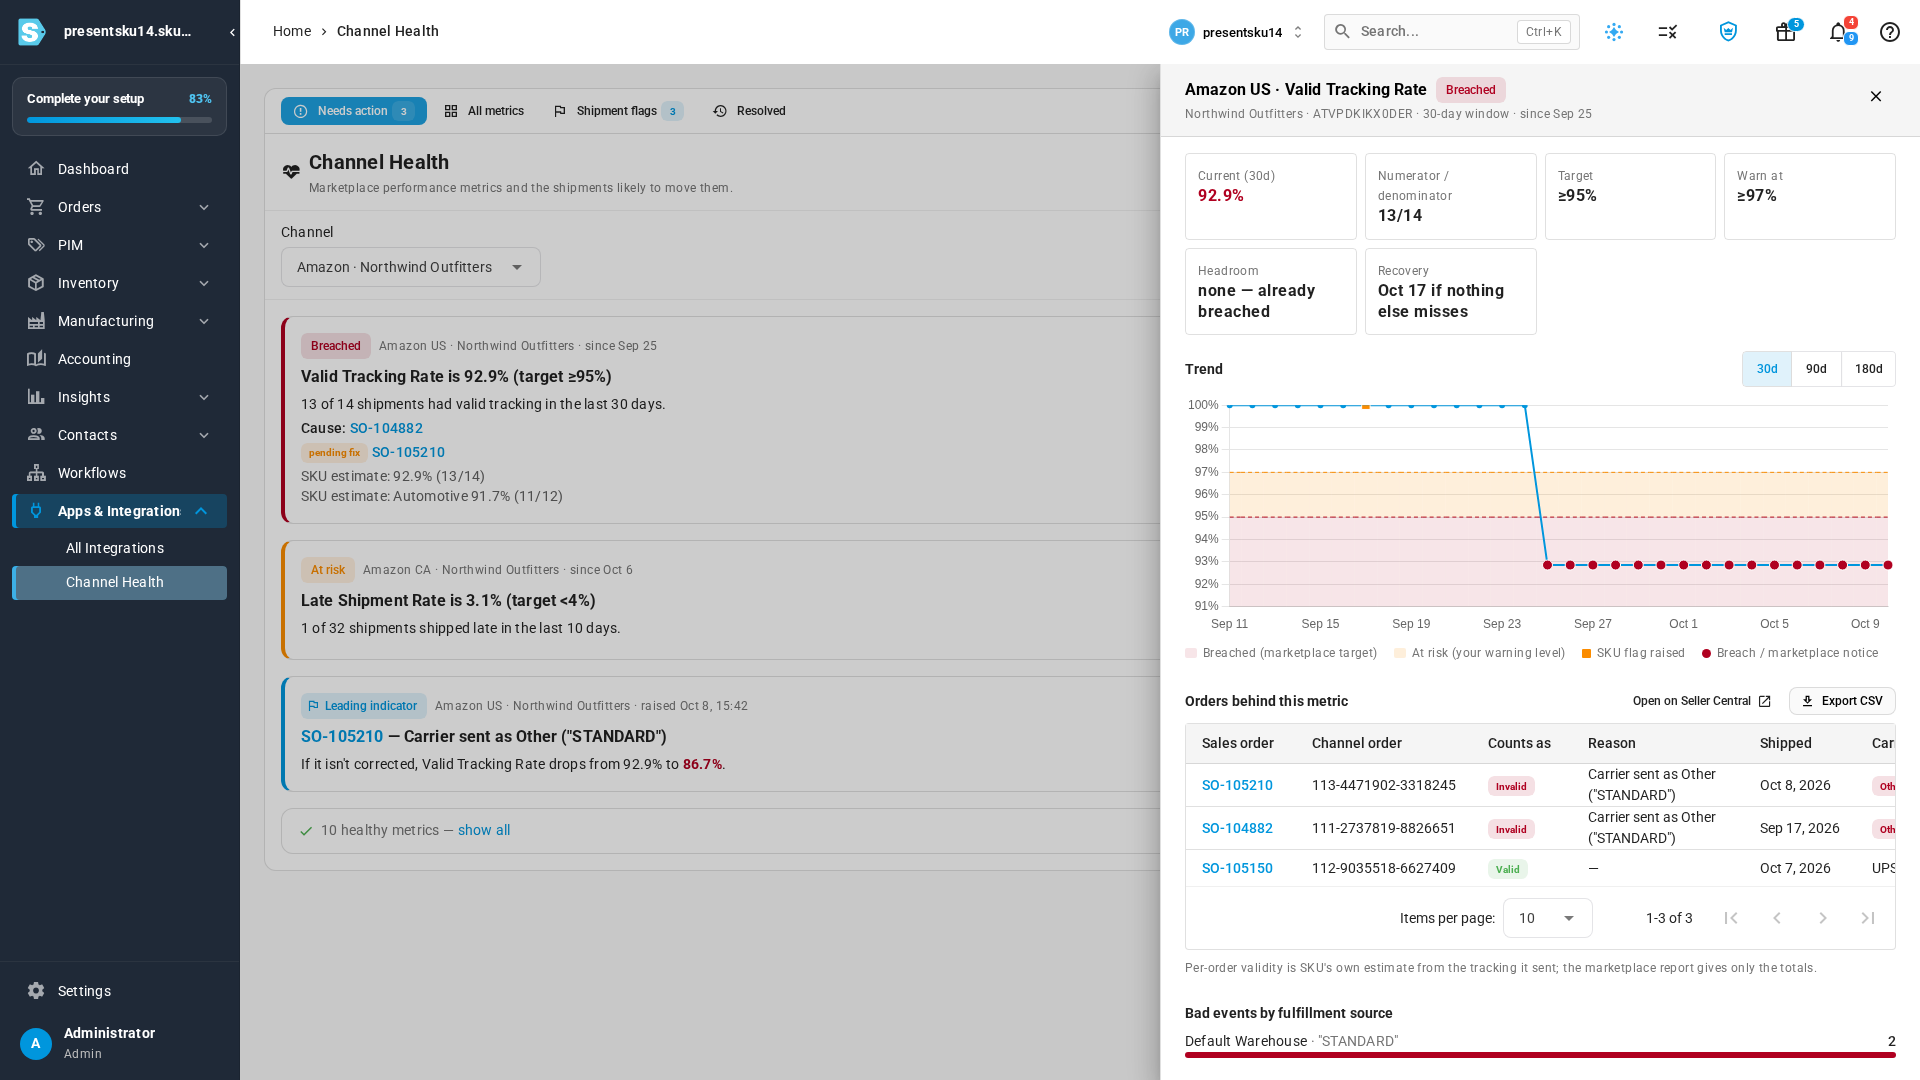Go to Dashboard in sidebar
1920x1080 pixels.
point(119,169)
